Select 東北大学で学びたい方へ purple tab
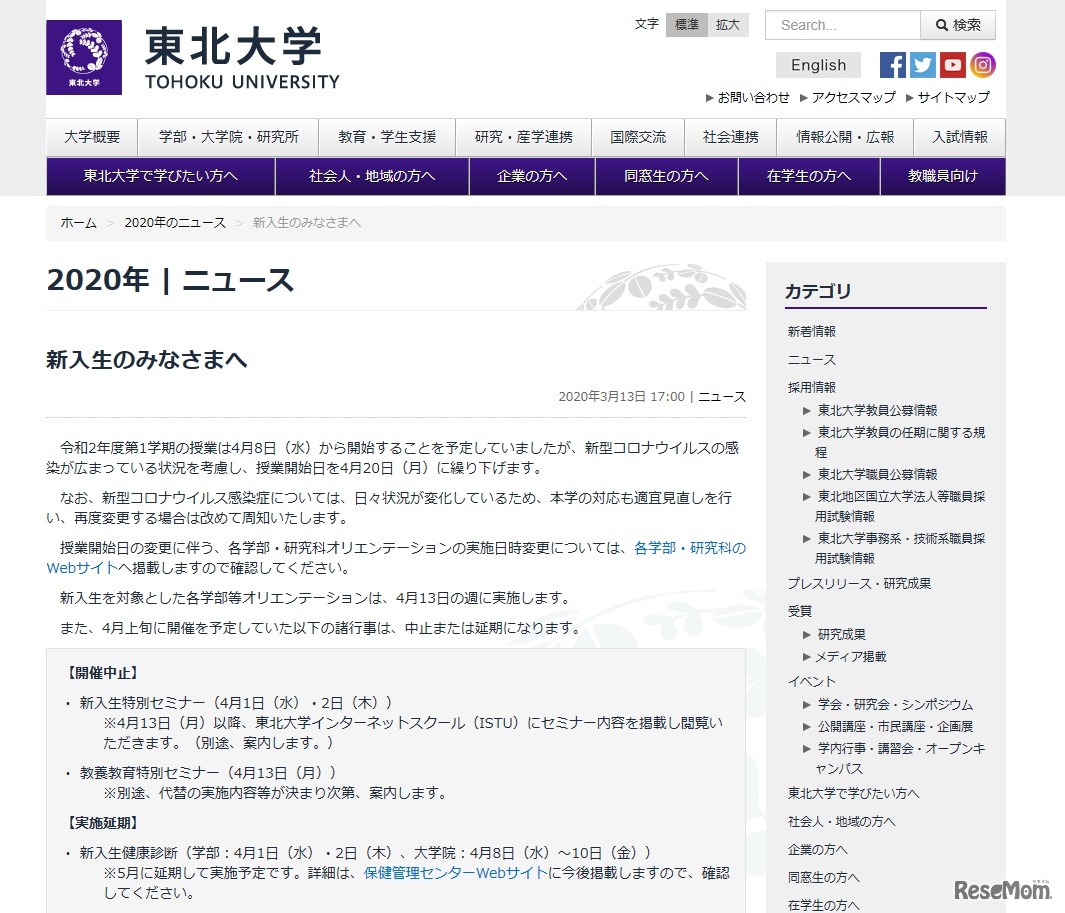 point(160,177)
